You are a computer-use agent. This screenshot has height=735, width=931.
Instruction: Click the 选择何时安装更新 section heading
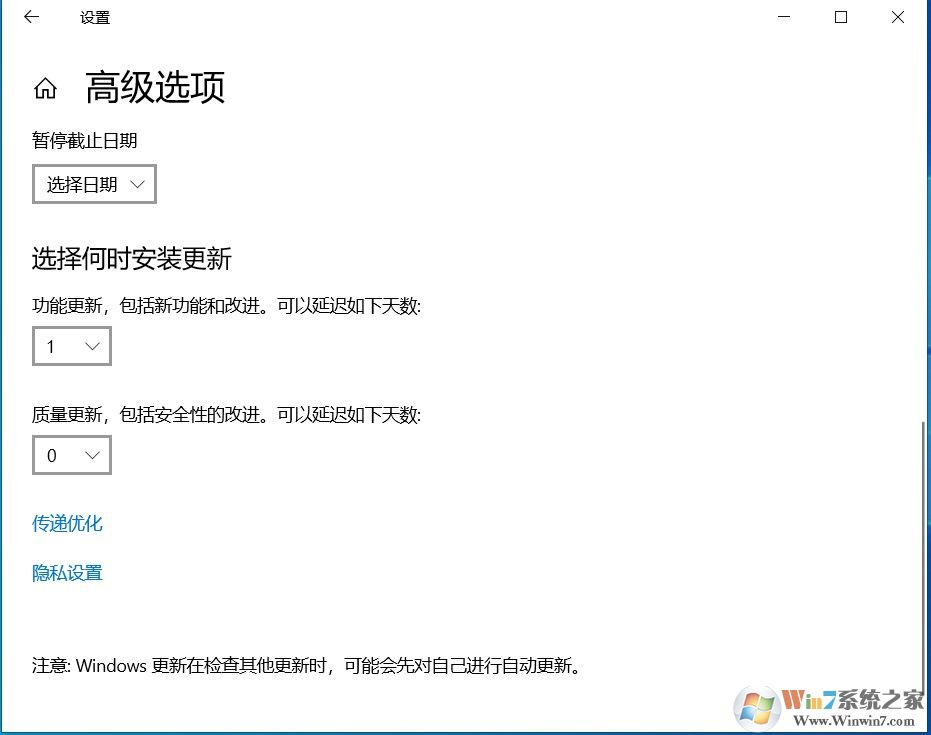[x=131, y=259]
